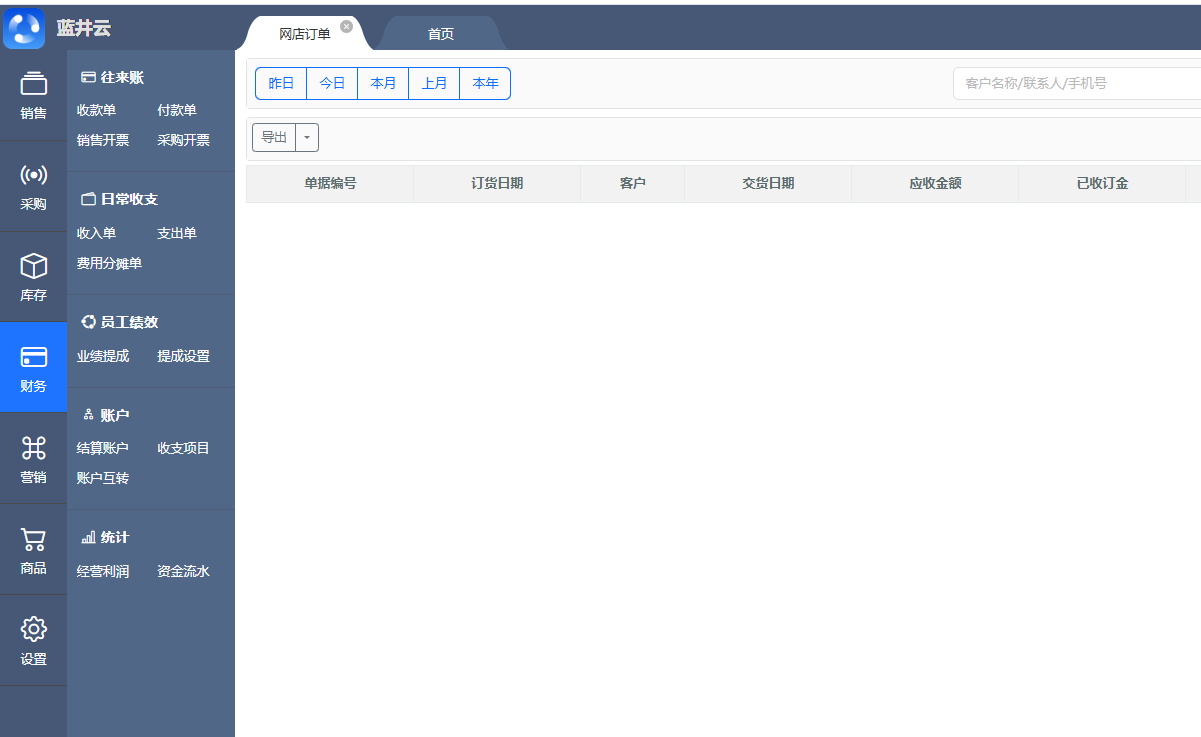Click the 统计 section heading
1201x737 pixels.
115,537
